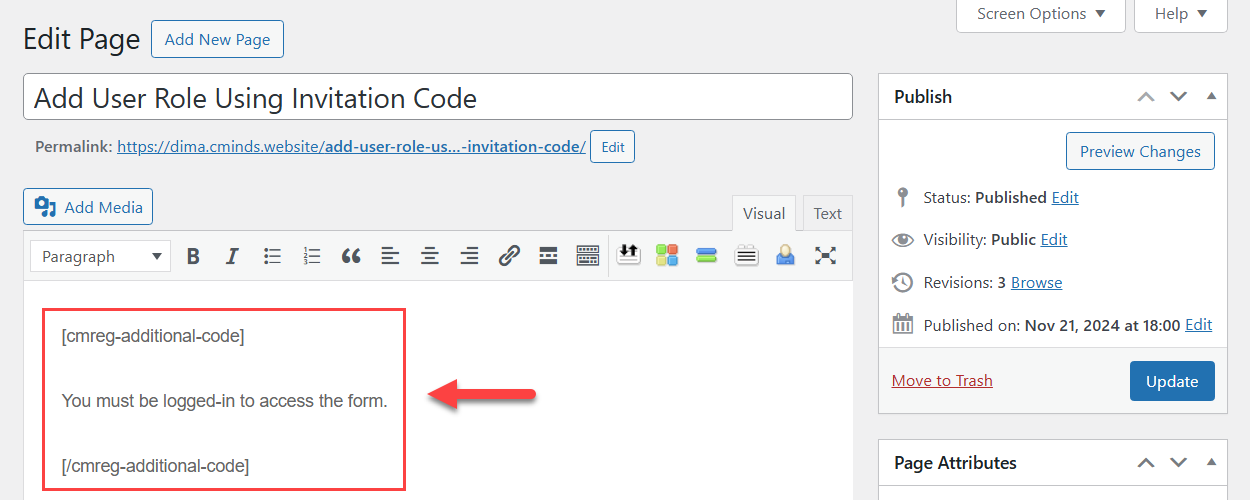Apply blockquote formatting
Screen dimensions: 1250x500
click(x=351, y=256)
